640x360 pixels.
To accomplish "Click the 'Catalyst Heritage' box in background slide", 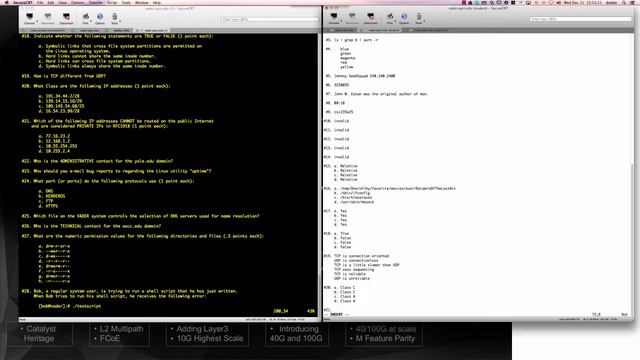I will click(x=39, y=333).
